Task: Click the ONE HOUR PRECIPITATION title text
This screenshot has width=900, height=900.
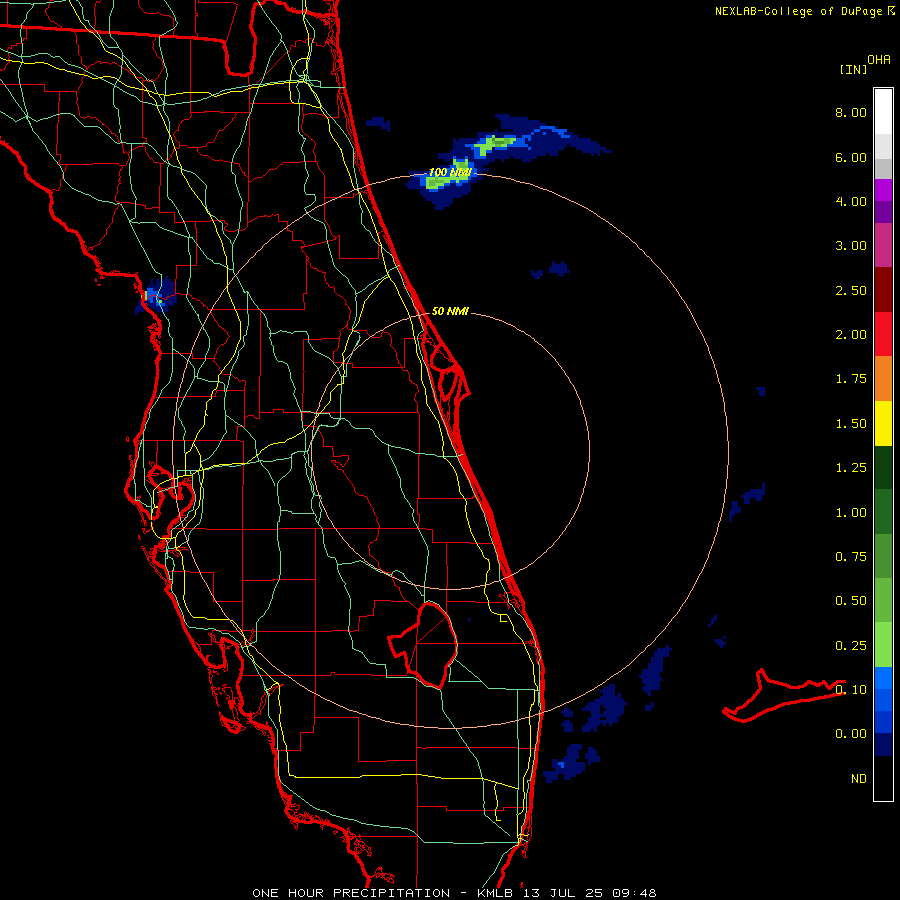Action: (x=351, y=893)
